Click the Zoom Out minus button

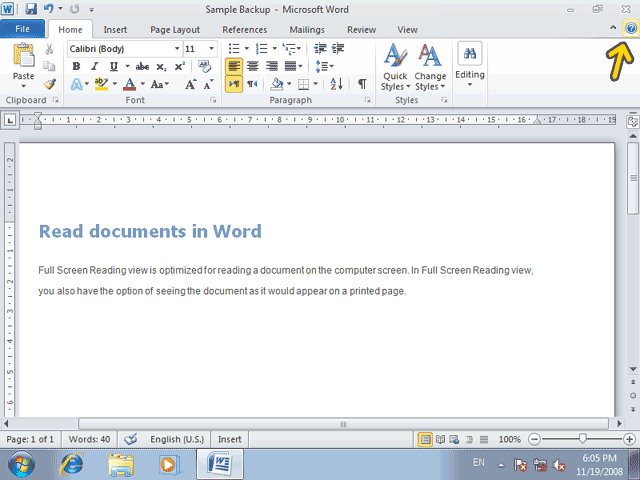point(534,439)
